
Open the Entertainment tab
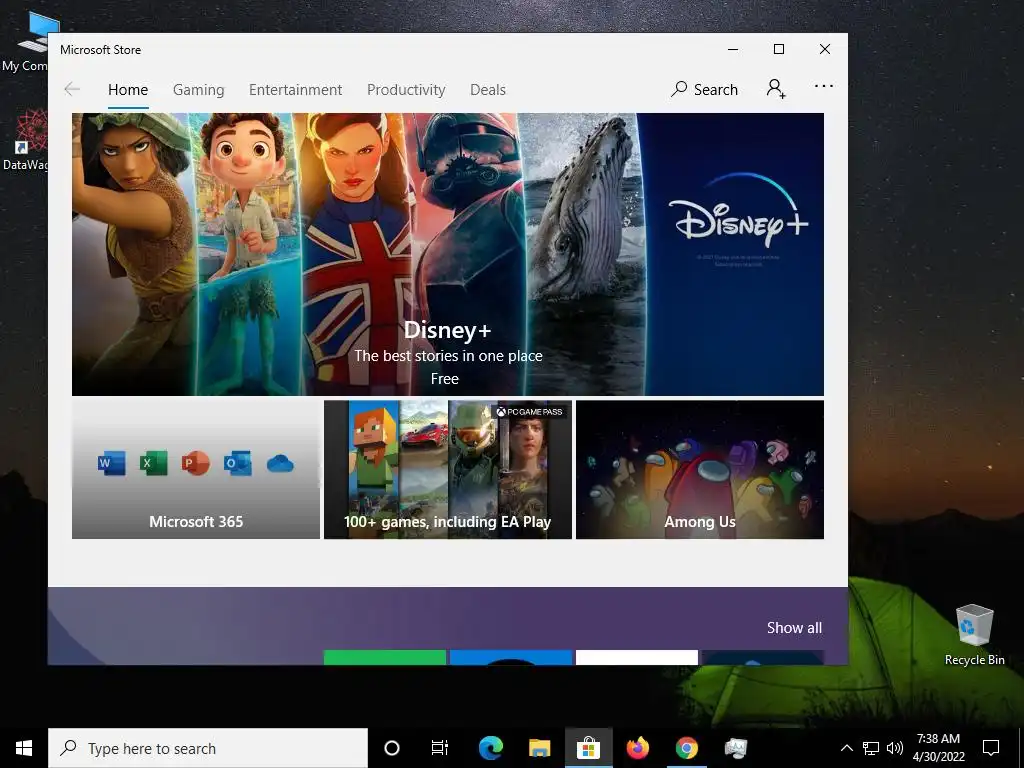[x=295, y=89]
